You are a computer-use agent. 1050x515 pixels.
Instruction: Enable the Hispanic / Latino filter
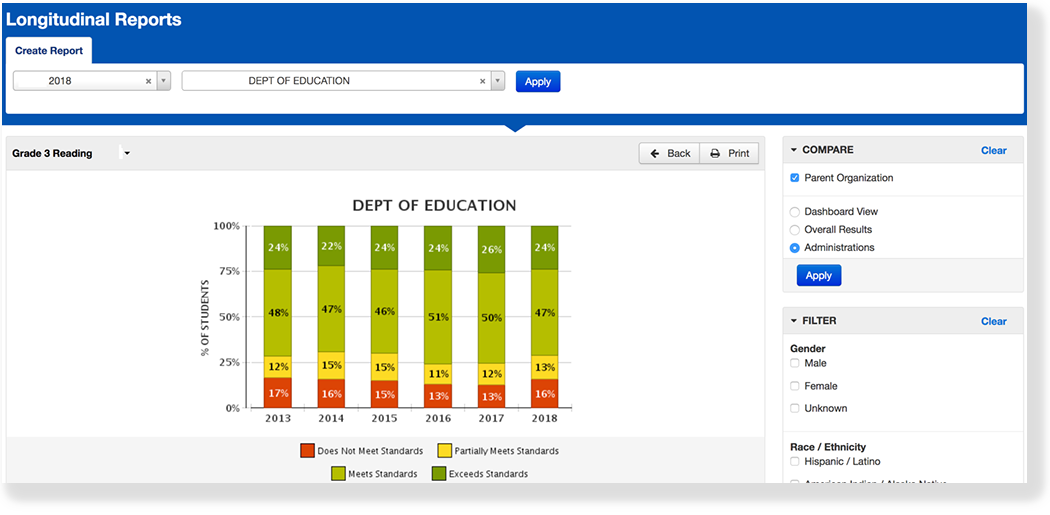coord(795,461)
